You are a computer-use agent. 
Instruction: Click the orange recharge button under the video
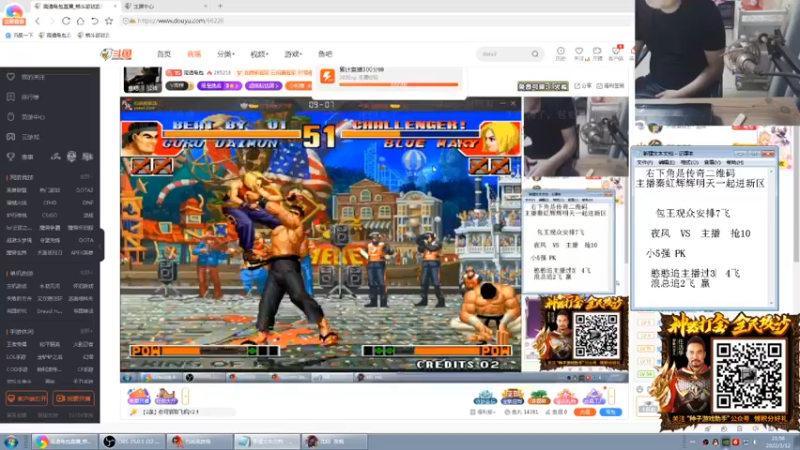pos(585,412)
